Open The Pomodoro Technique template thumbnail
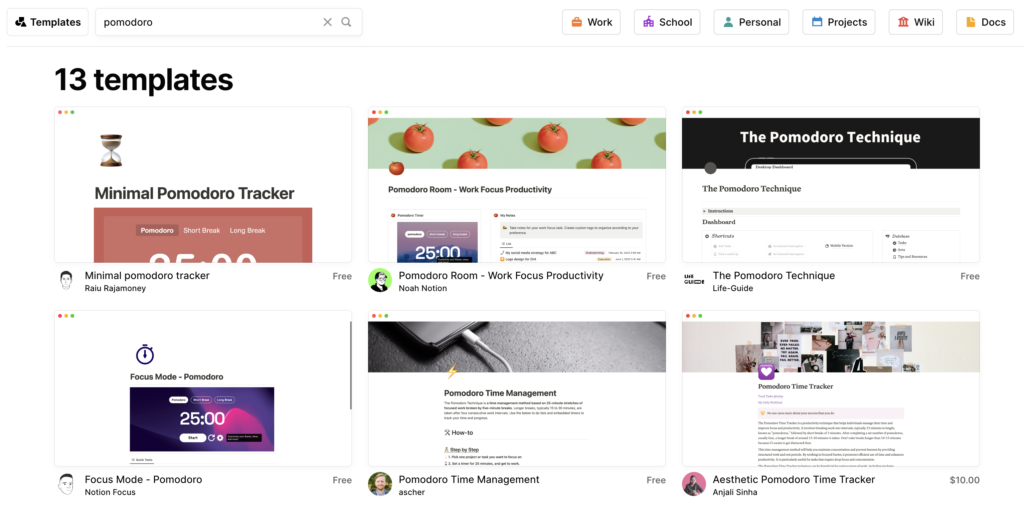 pos(830,185)
